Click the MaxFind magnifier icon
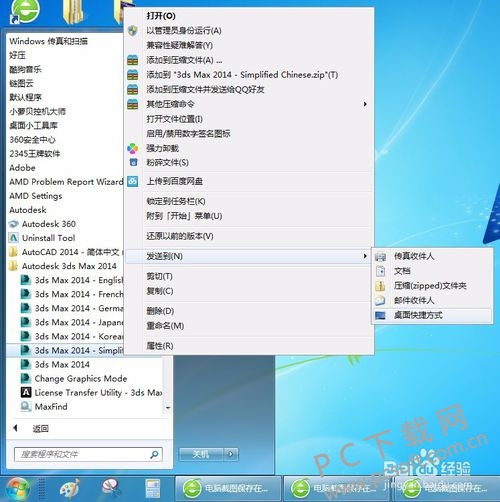 [x=26, y=406]
